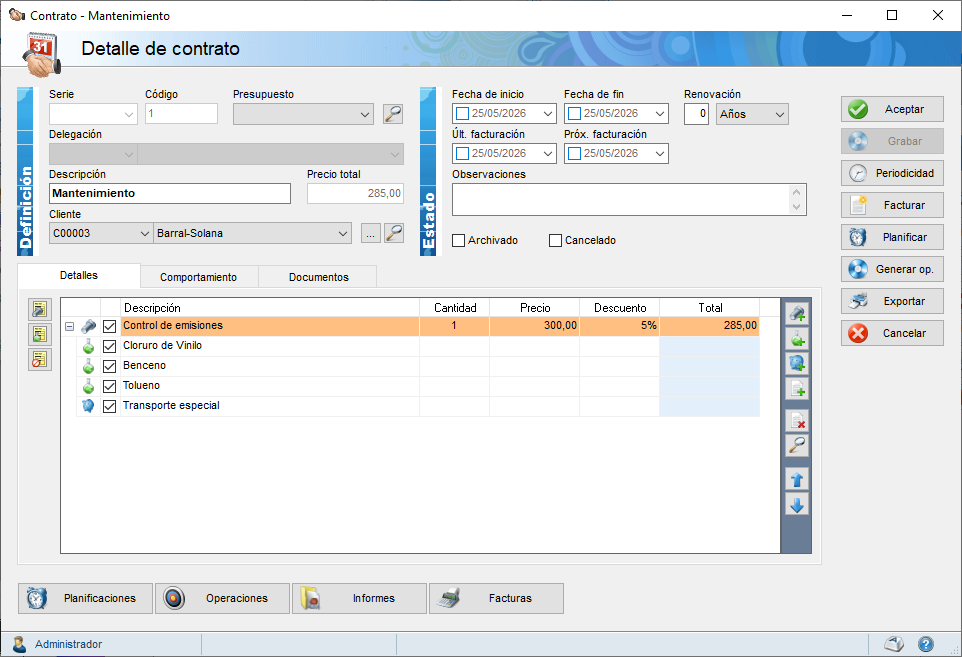Collapse the Control de emisiones tree node

pos(69,326)
